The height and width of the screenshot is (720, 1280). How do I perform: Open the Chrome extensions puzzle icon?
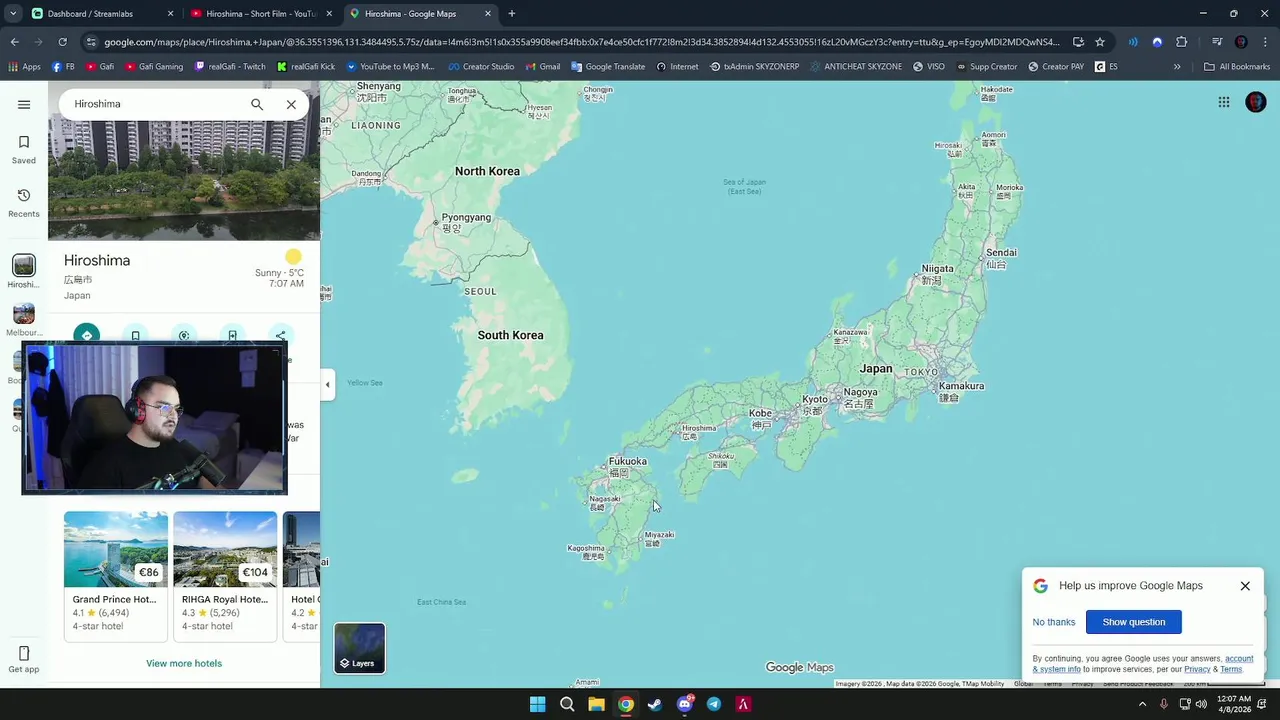click(1182, 42)
